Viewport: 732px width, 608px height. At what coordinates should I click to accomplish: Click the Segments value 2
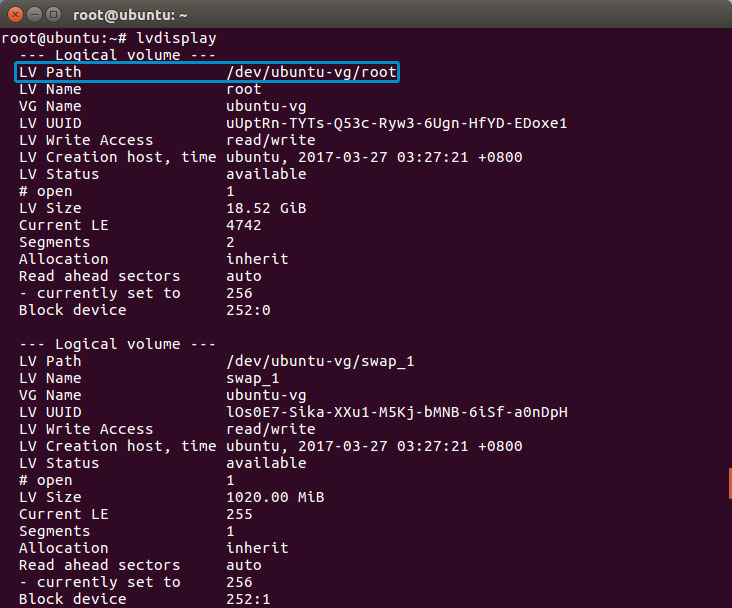pos(231,242)
